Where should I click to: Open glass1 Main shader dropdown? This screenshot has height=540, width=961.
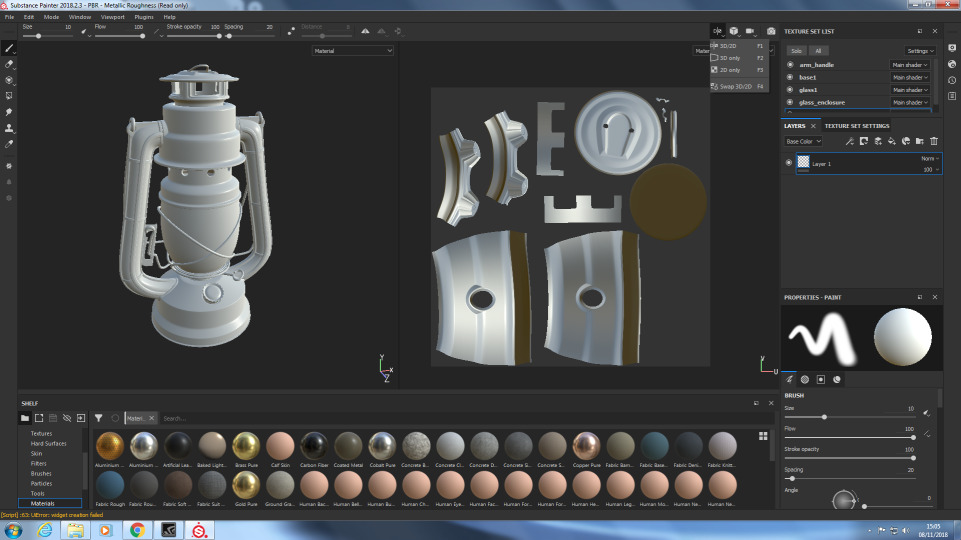(x=910, y=89)
